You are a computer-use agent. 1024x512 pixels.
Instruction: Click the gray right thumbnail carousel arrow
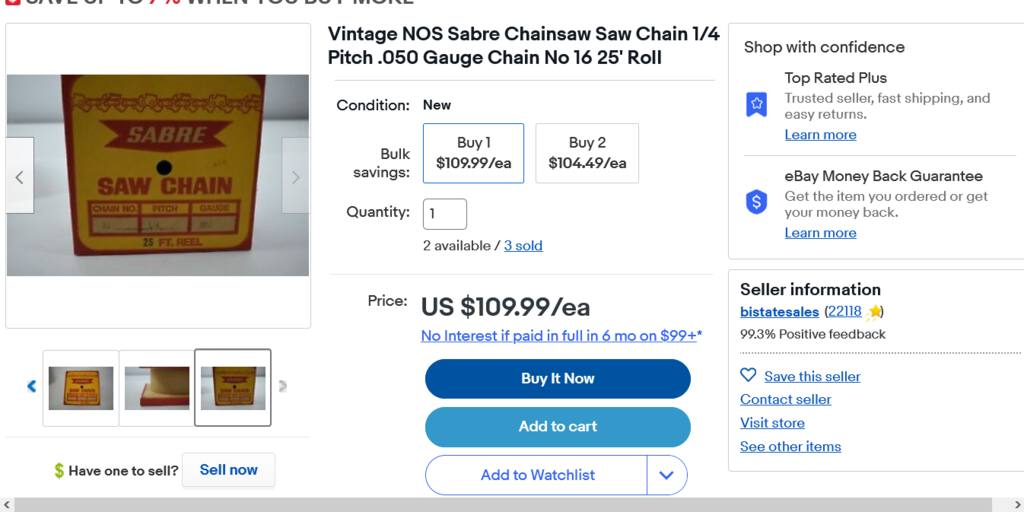pos(283,386)
